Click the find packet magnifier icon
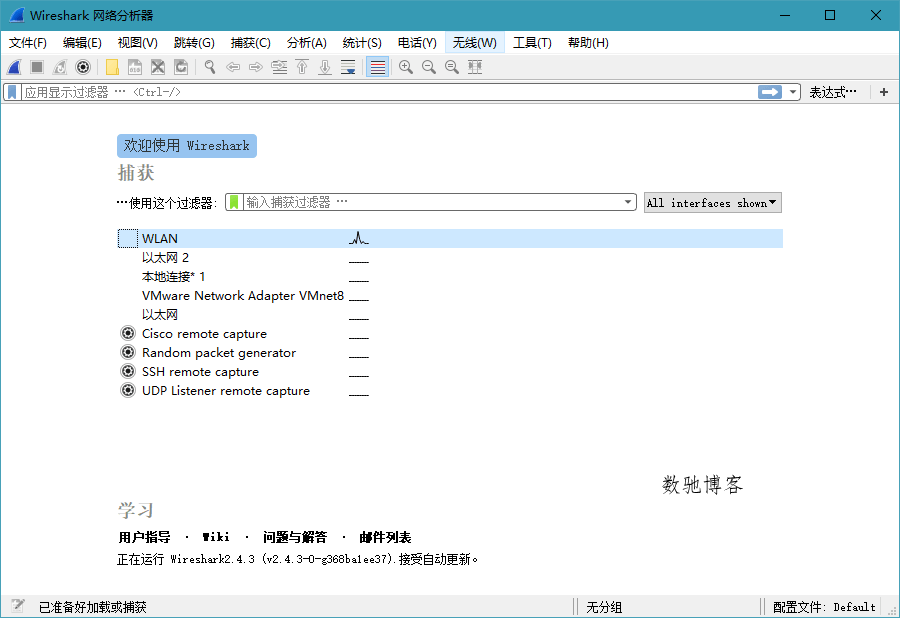 (210, 67)
